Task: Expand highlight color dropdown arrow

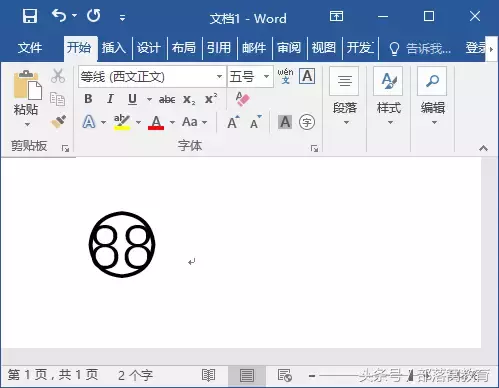Action: [138, 122]
